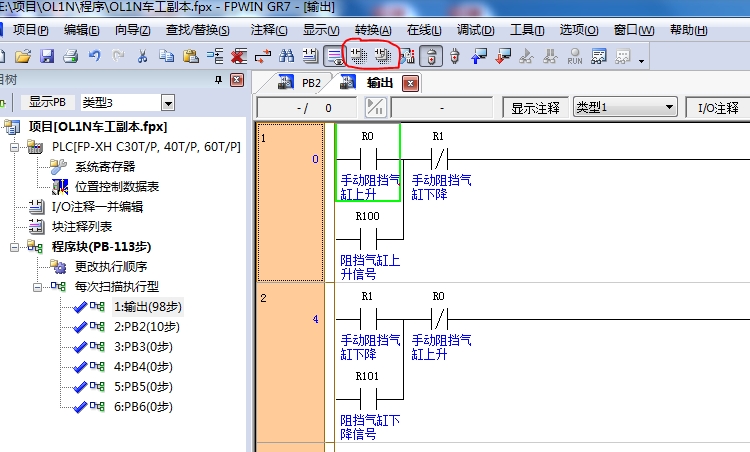750x452 pixels.
Task: Toggle the display comment view icon
Action: coord(334,56)
